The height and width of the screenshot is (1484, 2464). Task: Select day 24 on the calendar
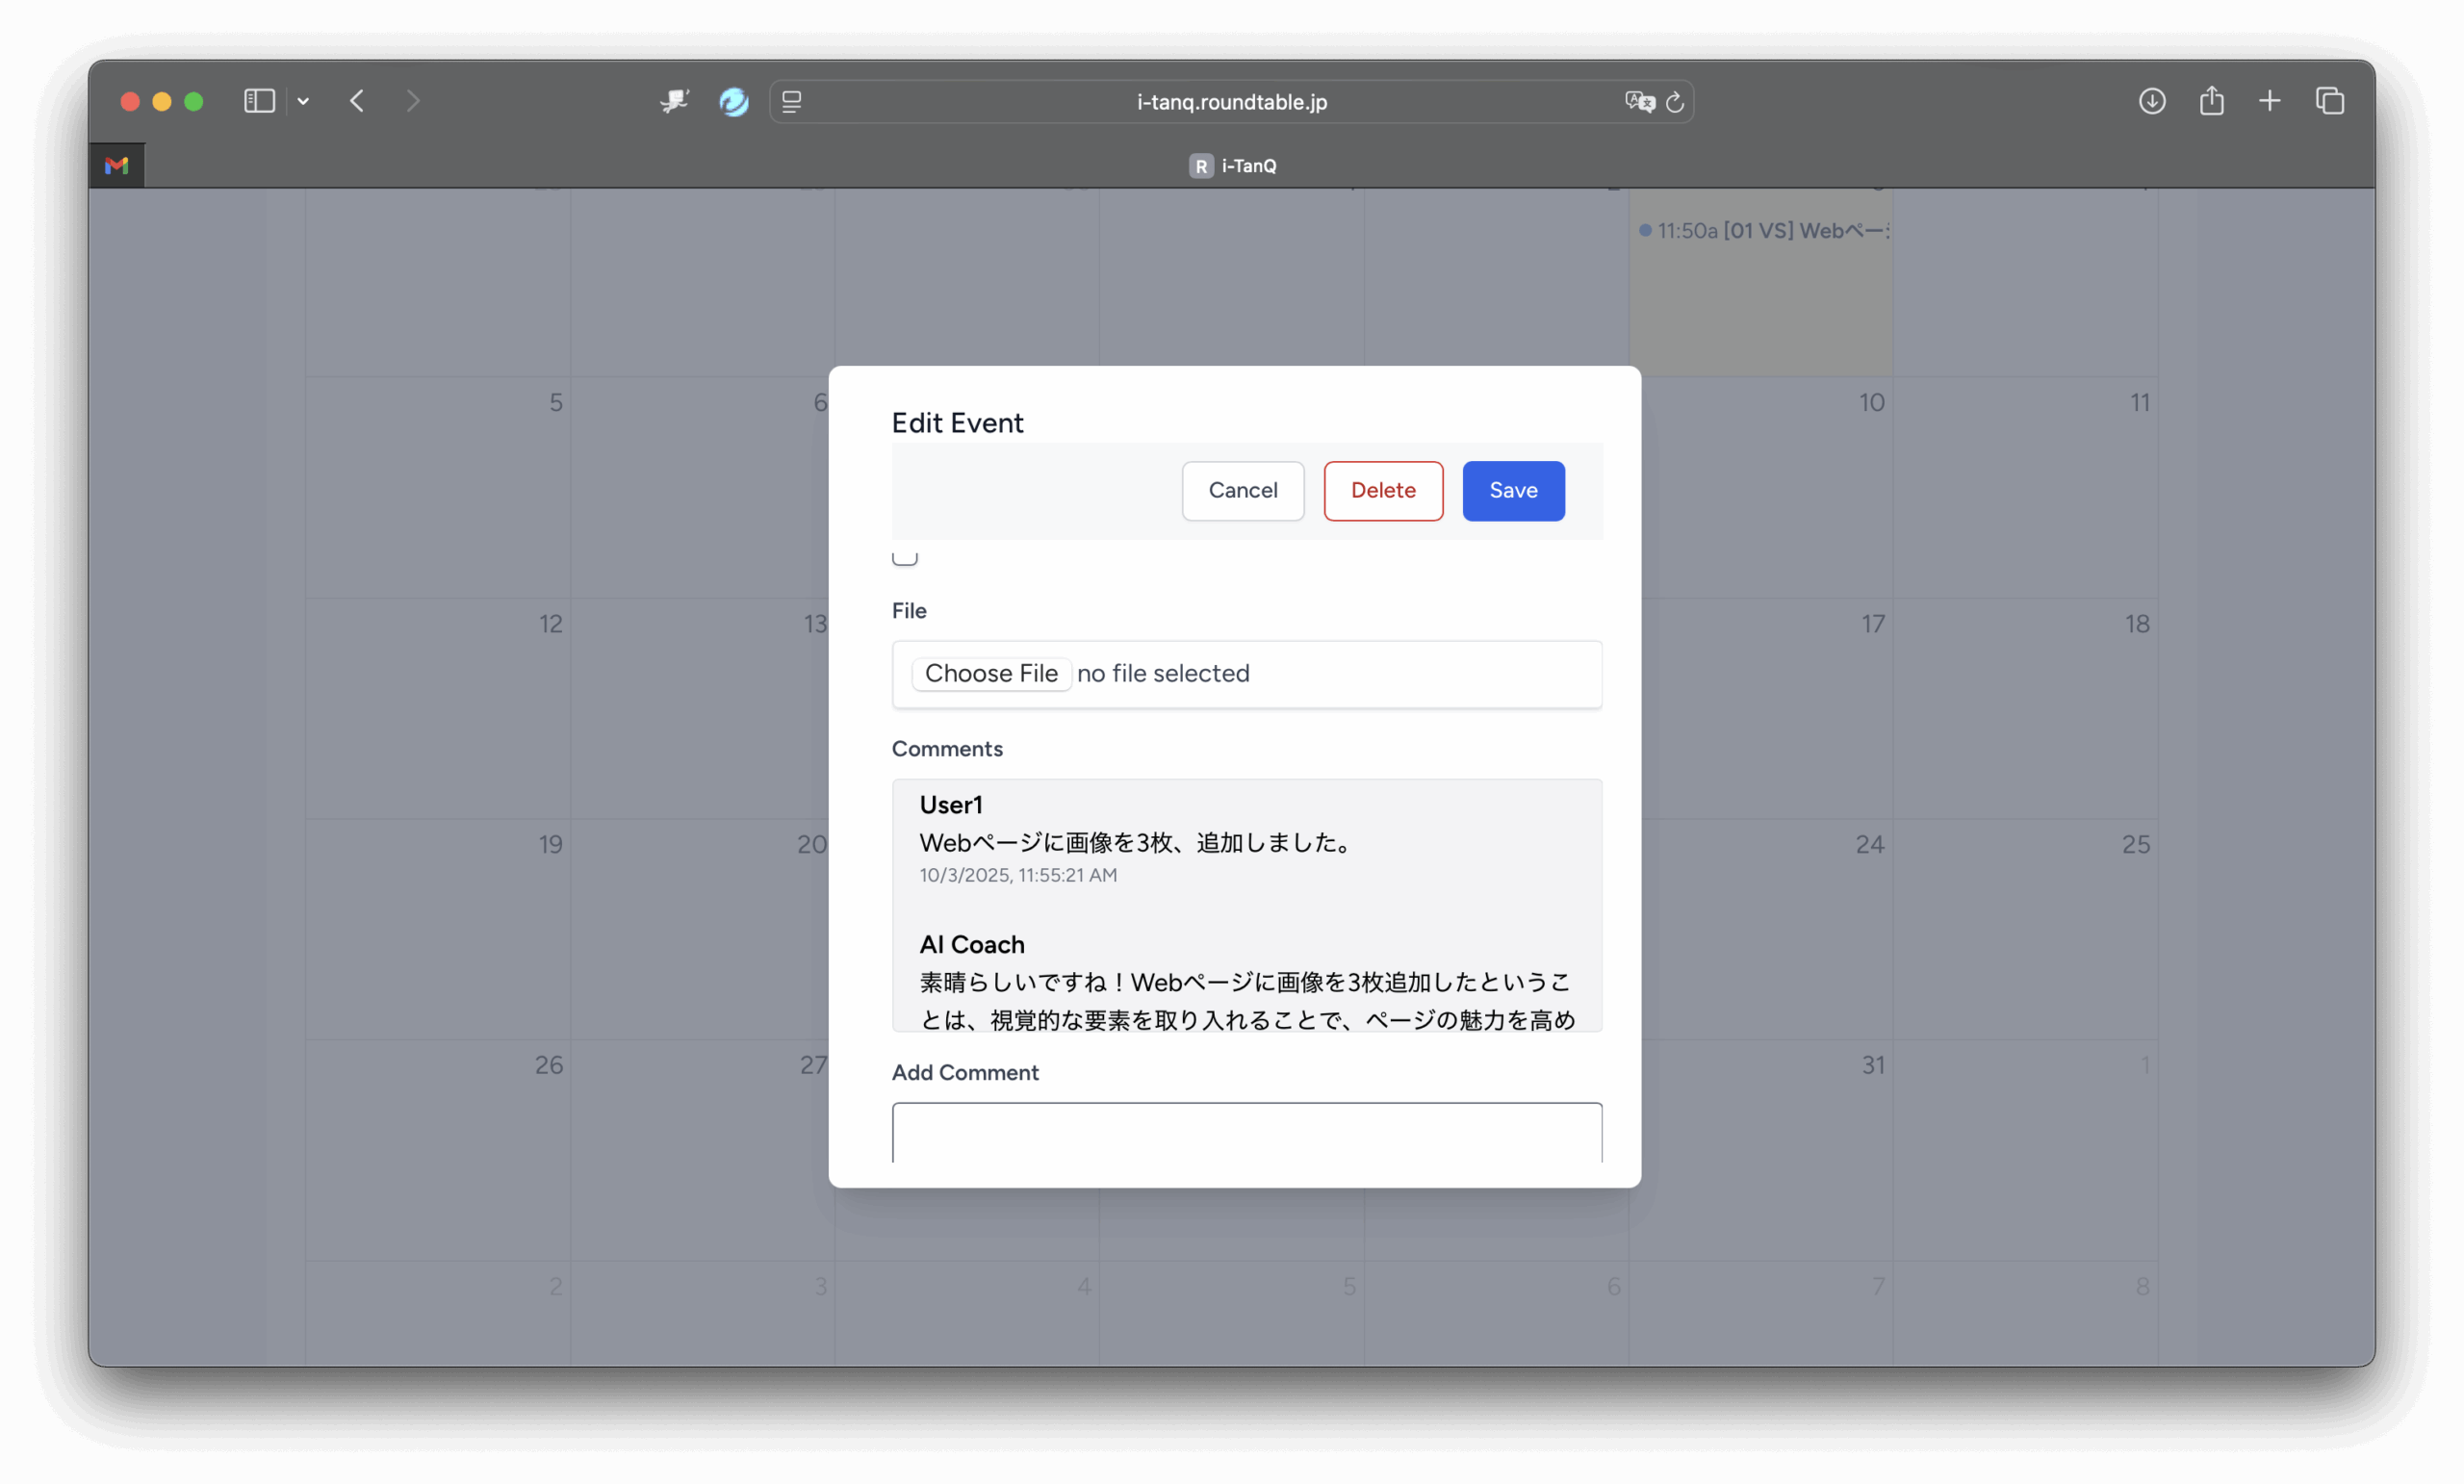[1870, 844]
